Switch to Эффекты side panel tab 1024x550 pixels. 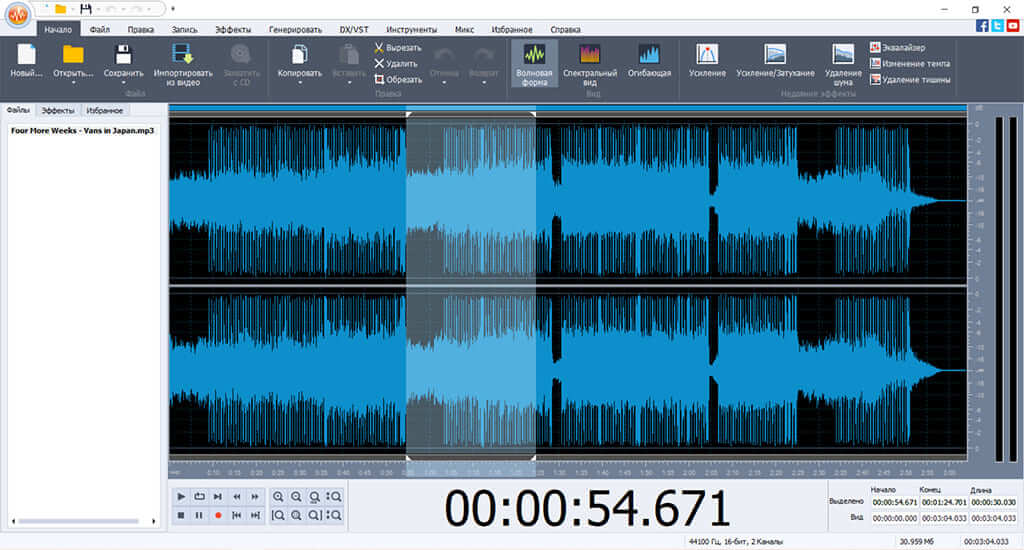[58, 110]
